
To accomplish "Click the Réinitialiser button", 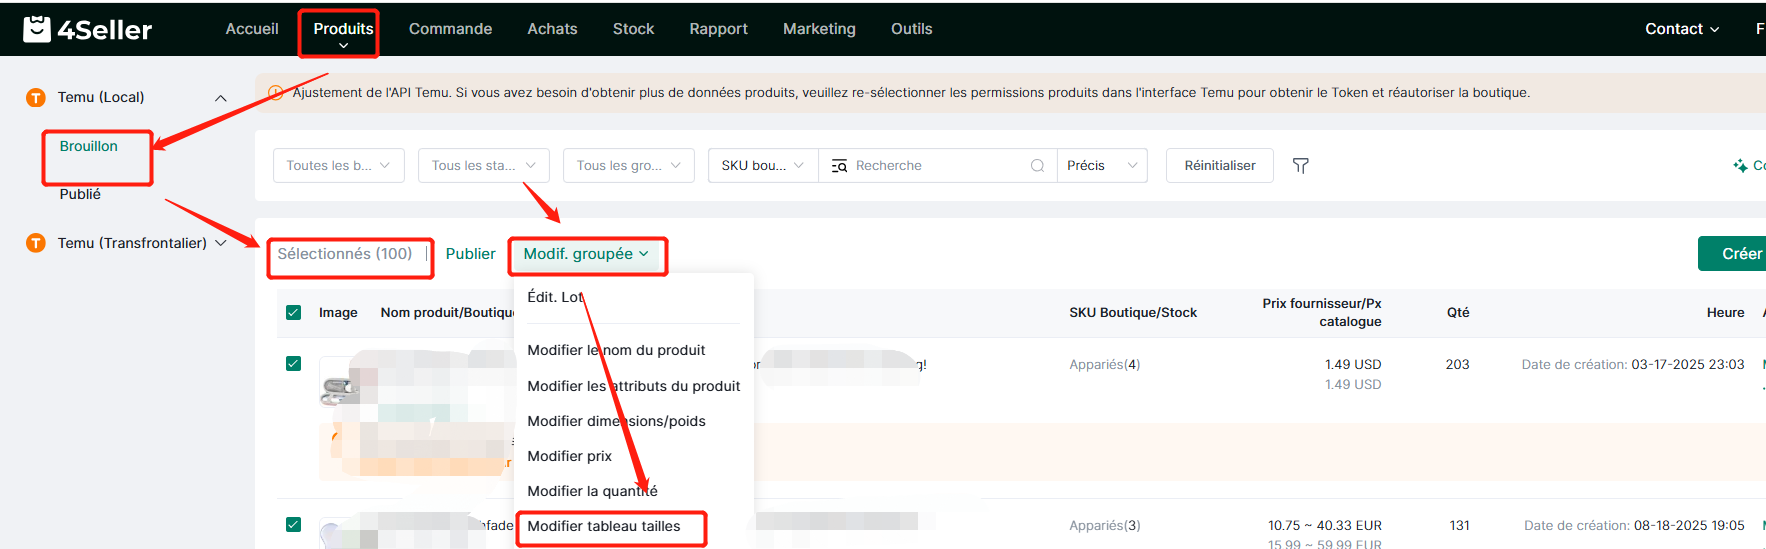I will click(1220, 166).
